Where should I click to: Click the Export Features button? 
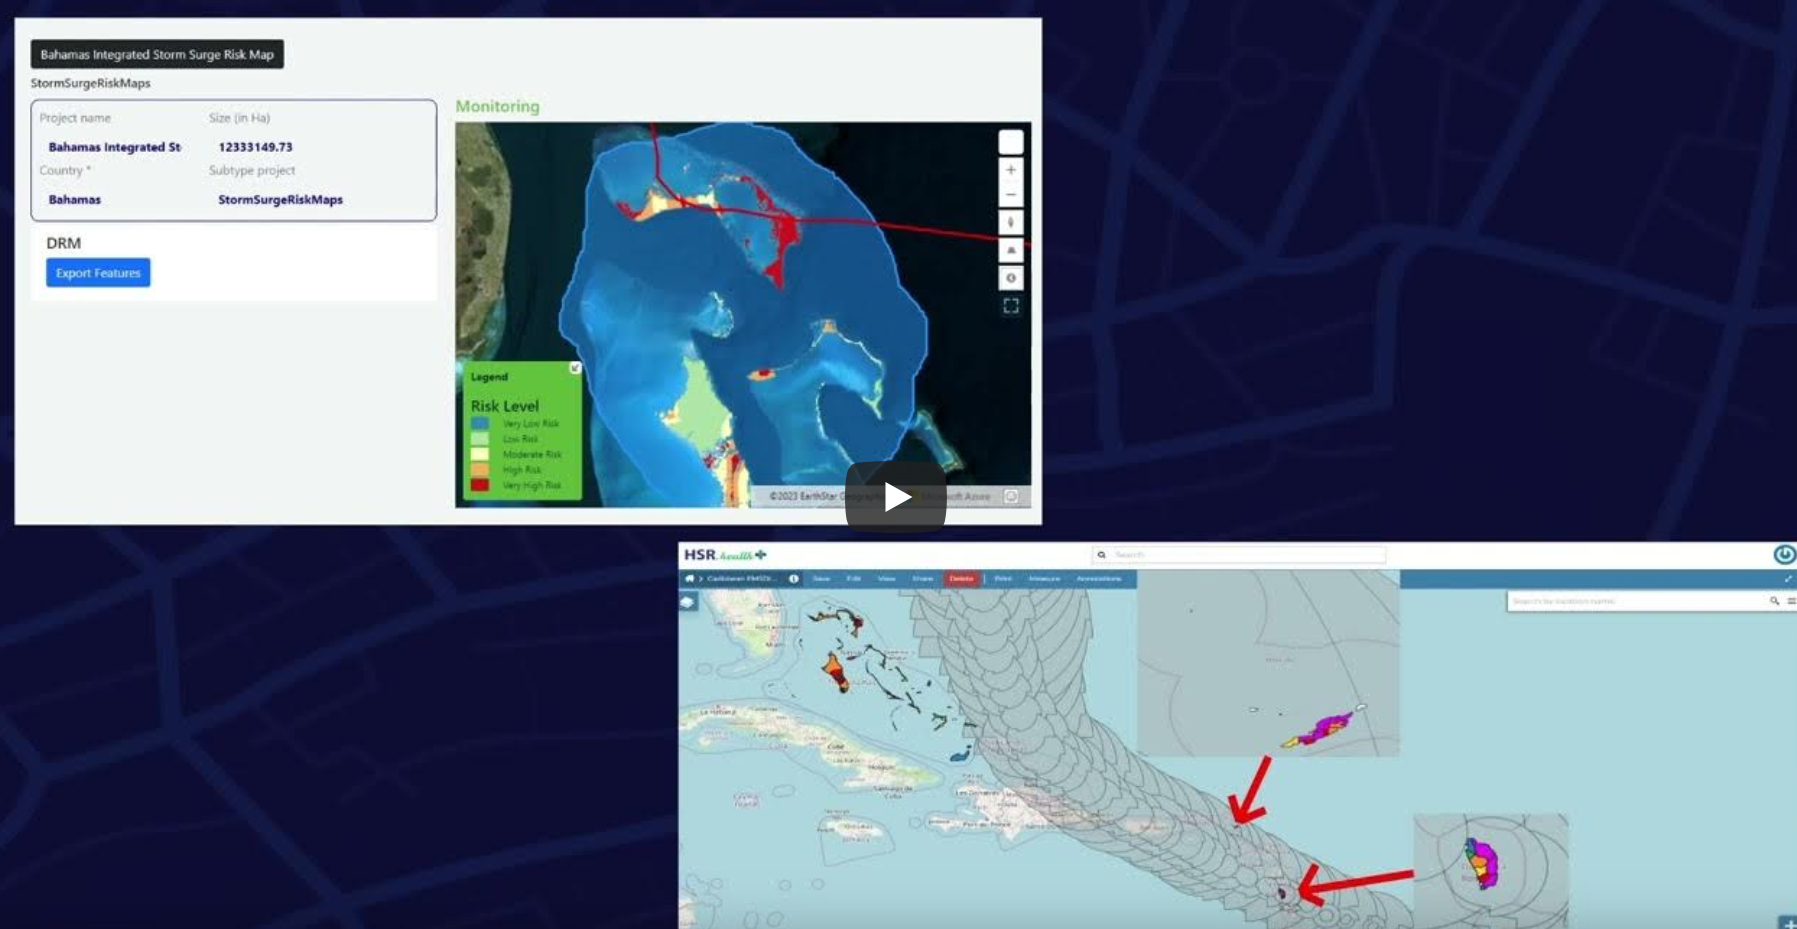97,272
